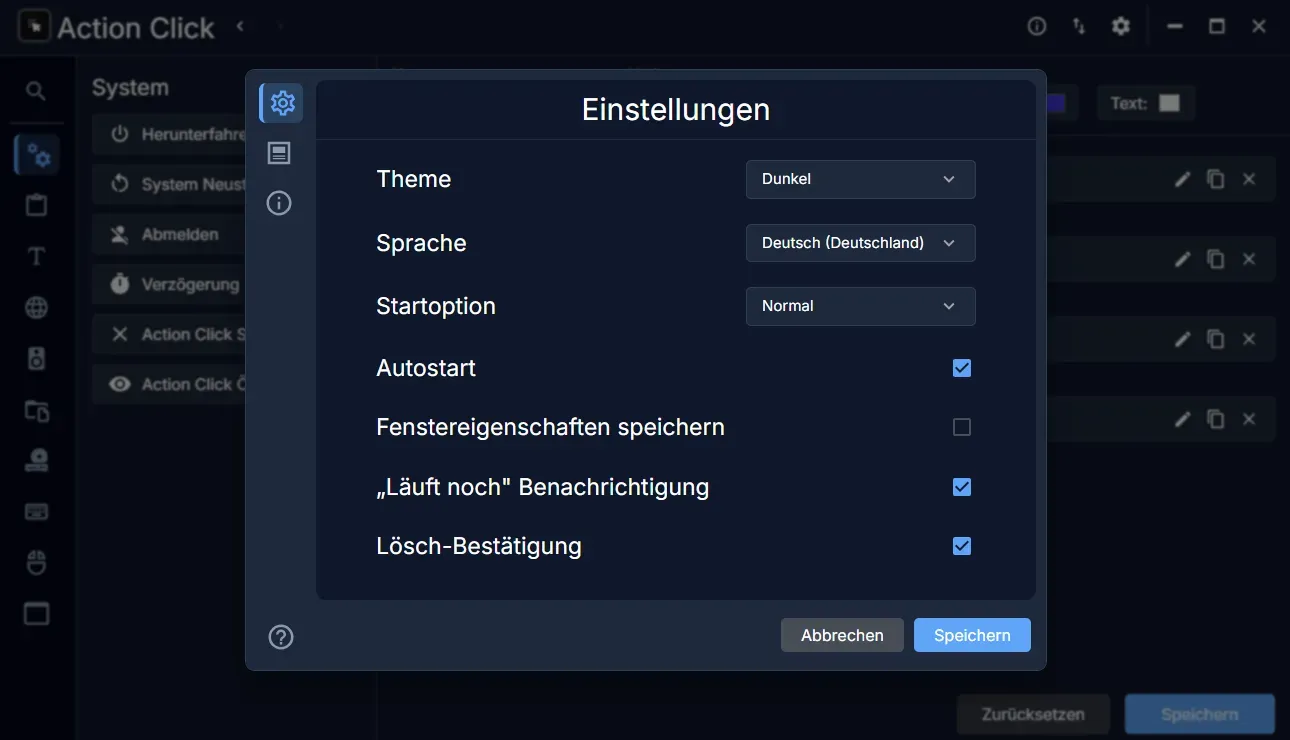
Task: Click the info icon in the title bar
Action: pos(1037,27)
